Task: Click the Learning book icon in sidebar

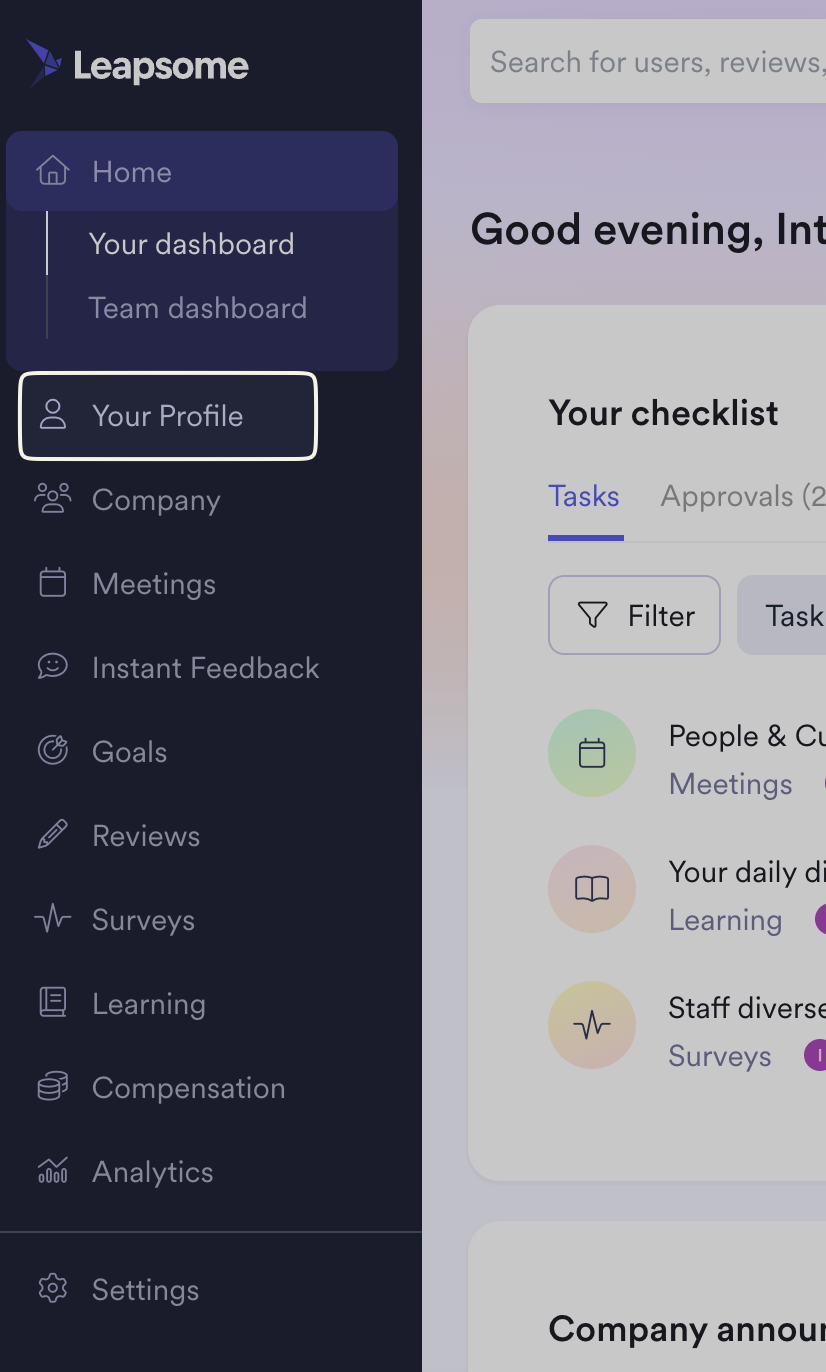Action: tap(52, 1003)
